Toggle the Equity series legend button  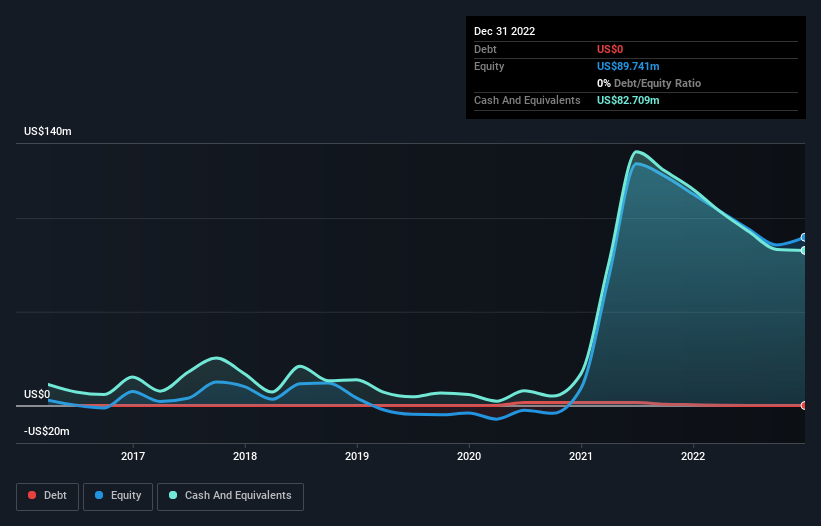(x=118, y=496)
